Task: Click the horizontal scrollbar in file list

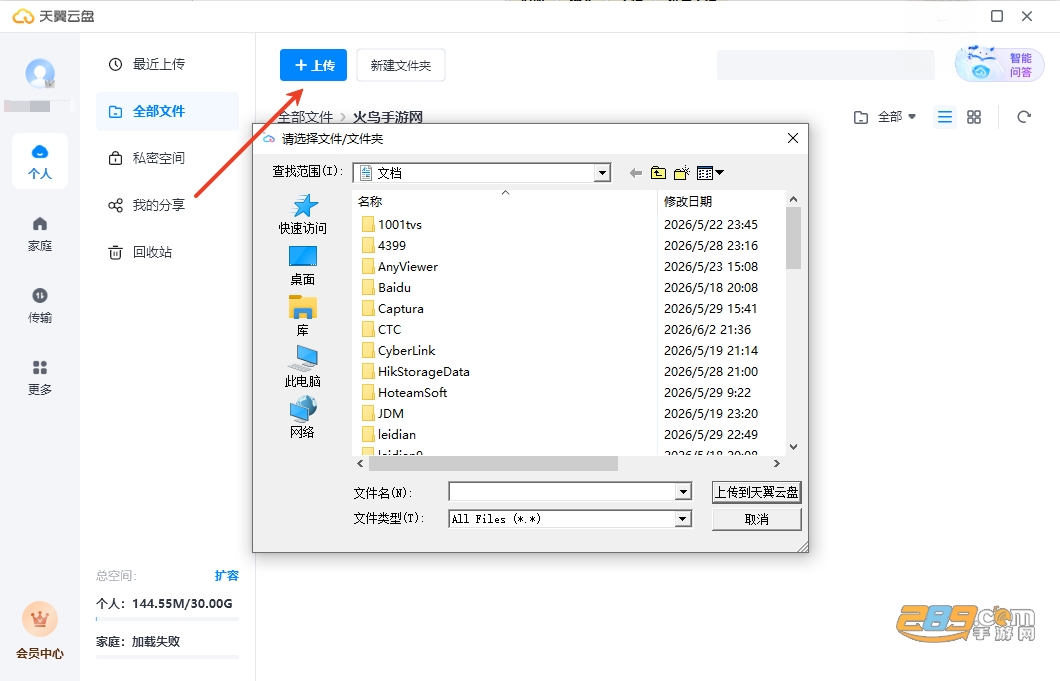Action: point(493,463)
